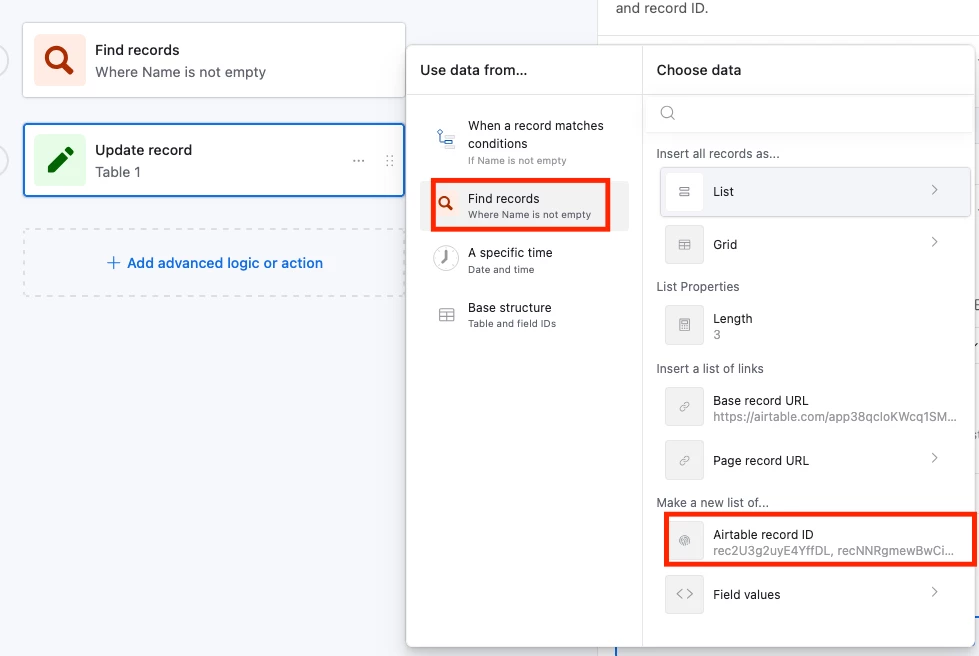Click the Length calculator icon
Screen dimensions: 979x656
click(x=684, y=325)
